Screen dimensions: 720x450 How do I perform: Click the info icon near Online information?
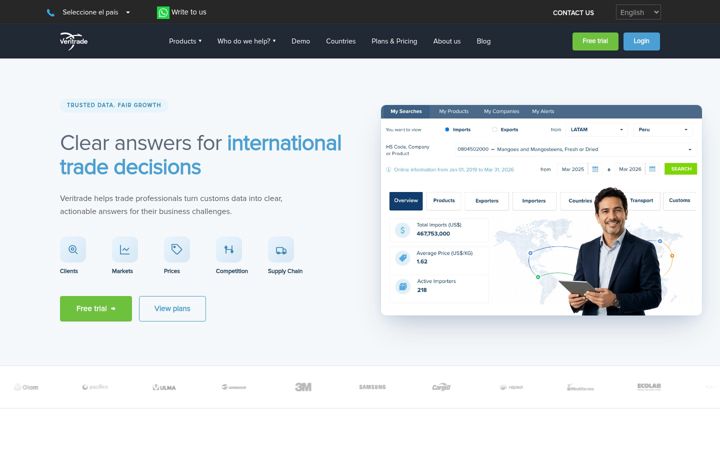pyautogui.click(x=388, y=169)
